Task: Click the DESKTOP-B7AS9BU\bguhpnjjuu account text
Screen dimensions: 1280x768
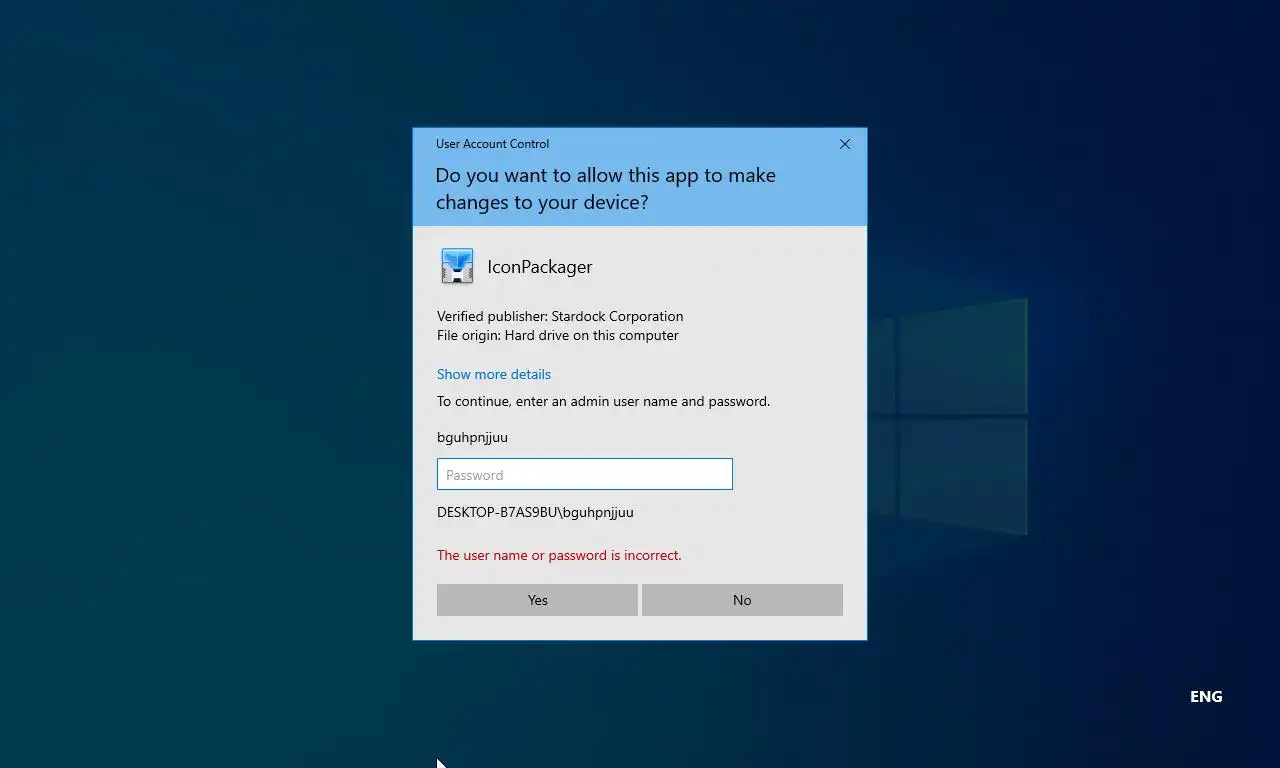Action: (535, 512)
